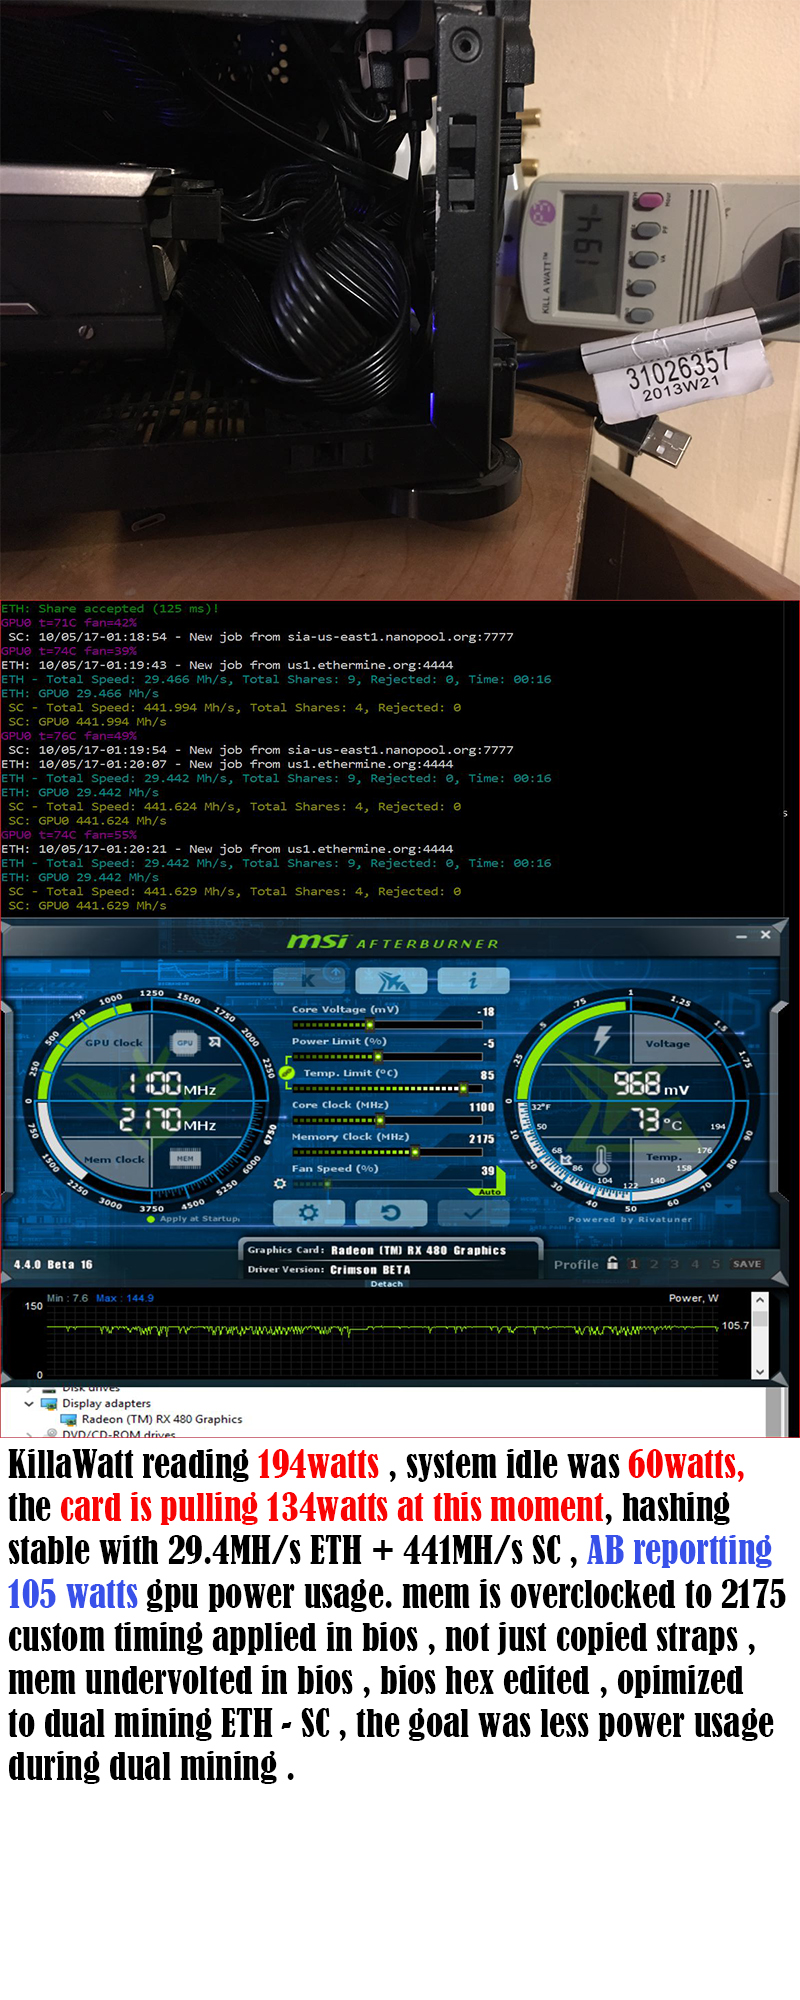Select Radeon (TM) RX 480 Graphics device

click(x=162, y=1419)
